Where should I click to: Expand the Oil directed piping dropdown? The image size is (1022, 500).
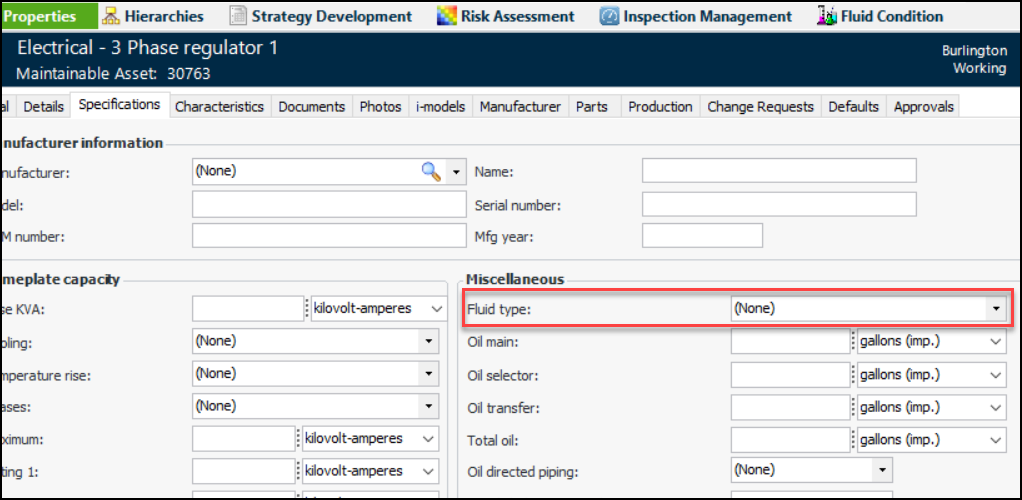click(x=881, y=470)
